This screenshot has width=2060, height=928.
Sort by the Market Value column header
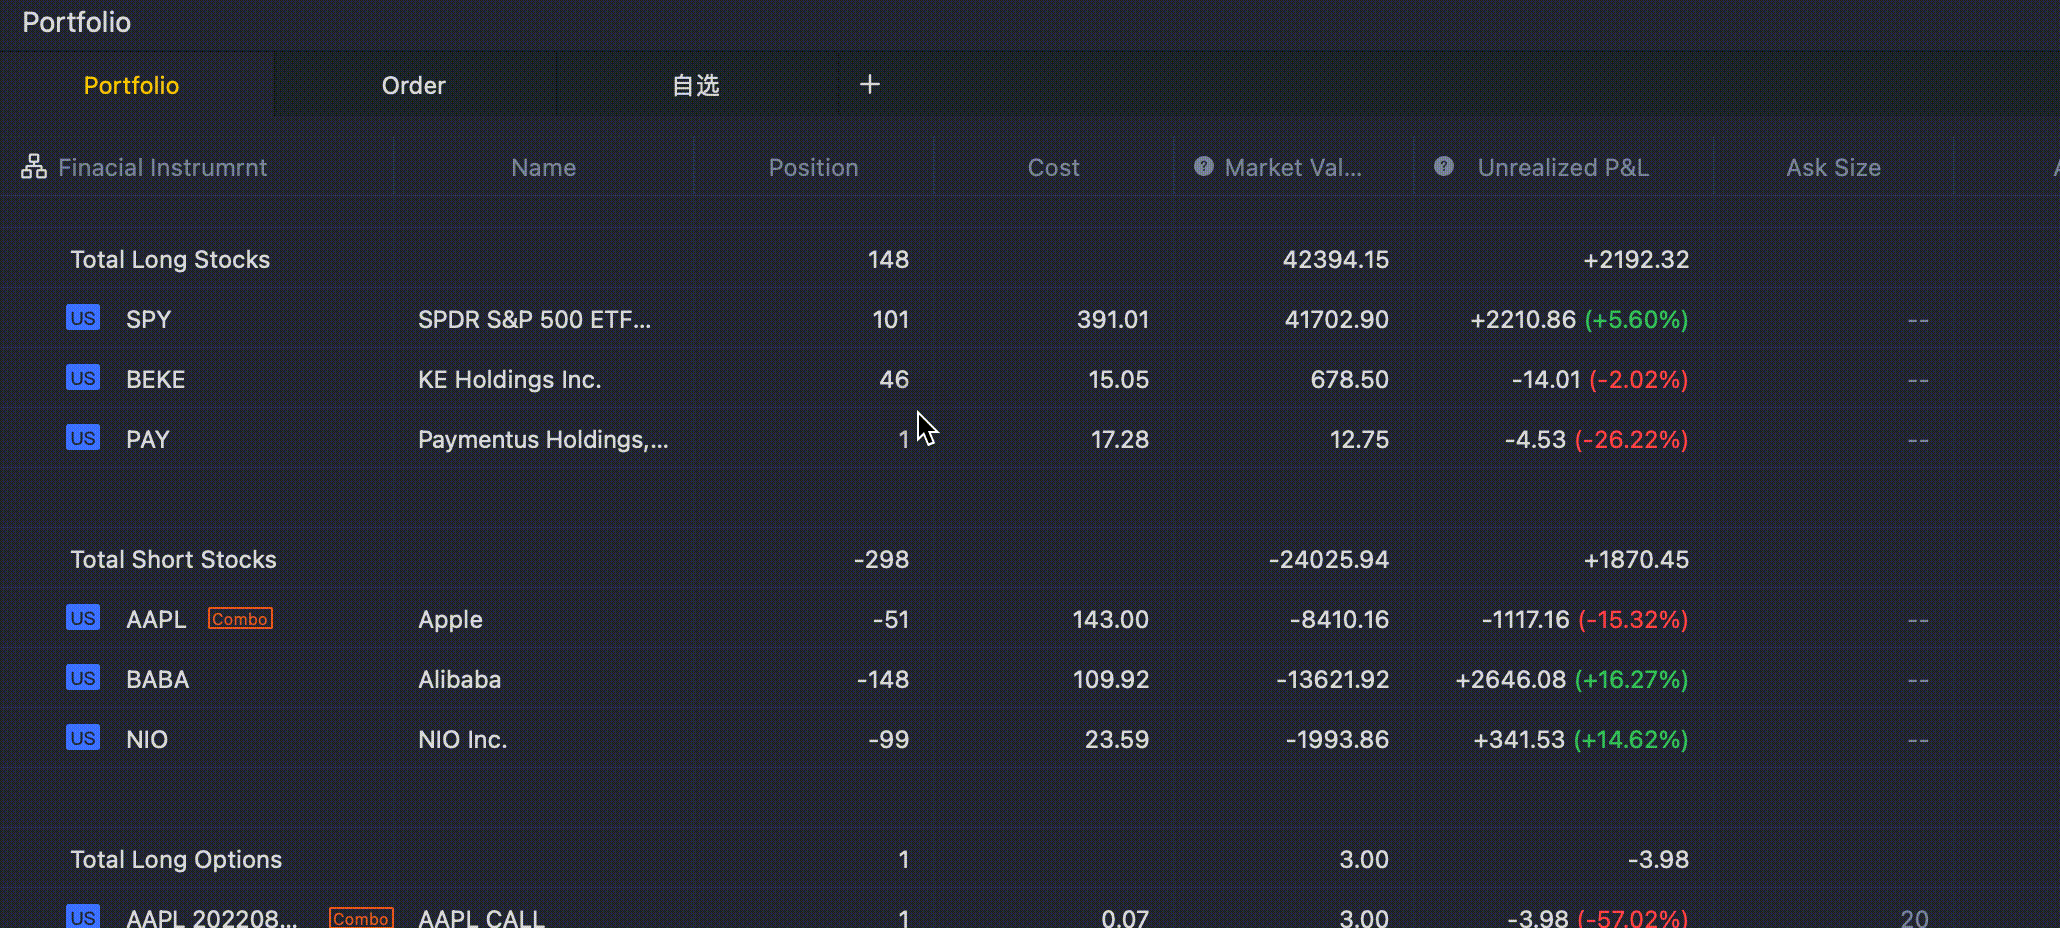[1293, 167]
